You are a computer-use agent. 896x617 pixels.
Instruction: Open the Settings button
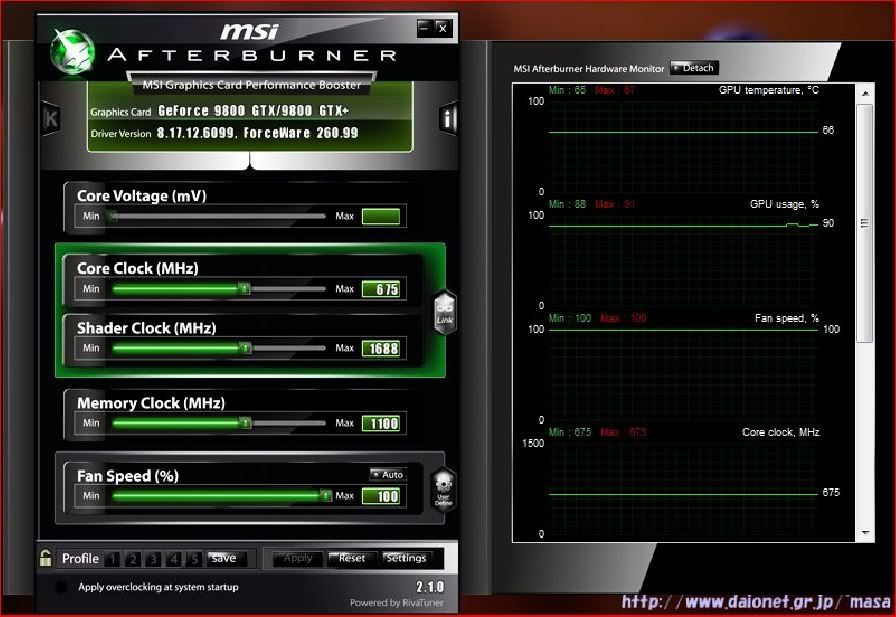(406, 559)
